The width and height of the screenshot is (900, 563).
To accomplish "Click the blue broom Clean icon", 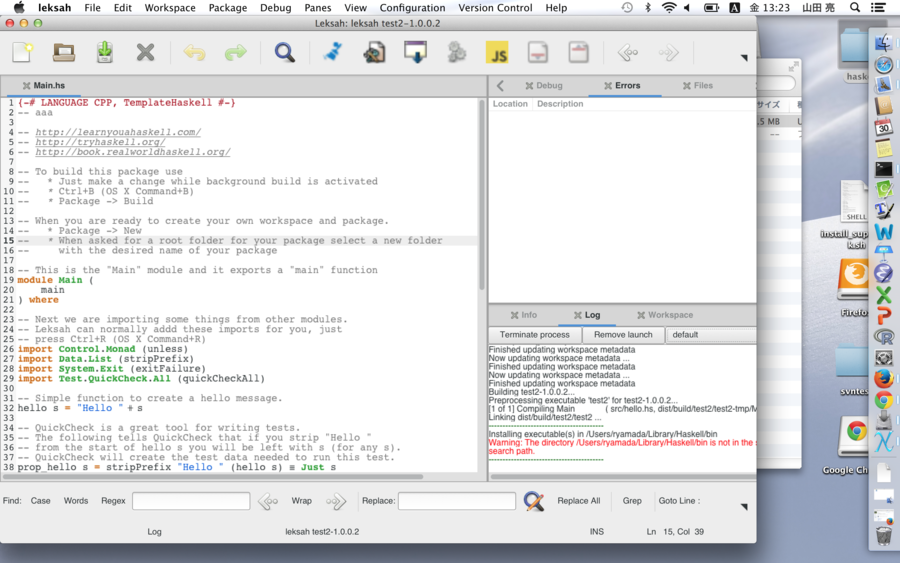I will coord(333,53).
